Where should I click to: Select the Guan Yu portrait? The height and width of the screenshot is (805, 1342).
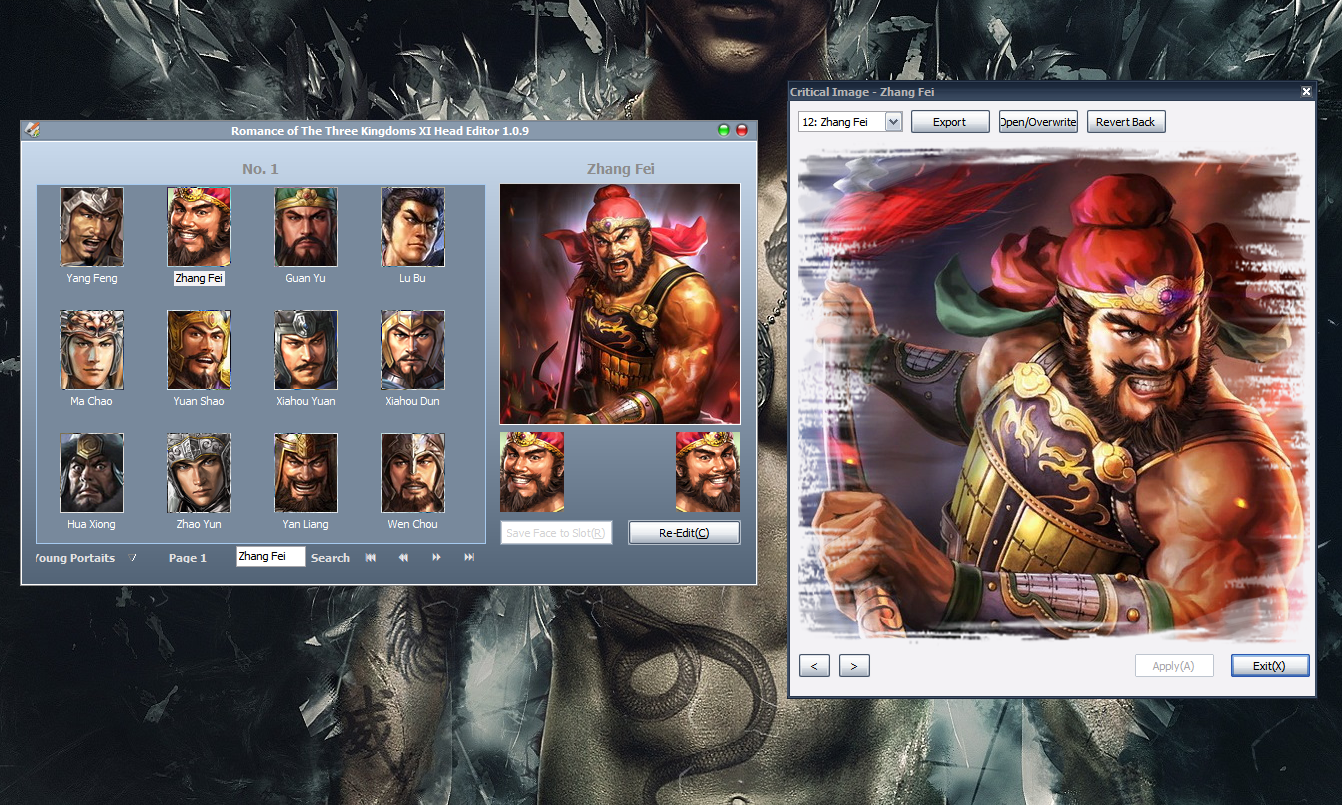point(306,227)
